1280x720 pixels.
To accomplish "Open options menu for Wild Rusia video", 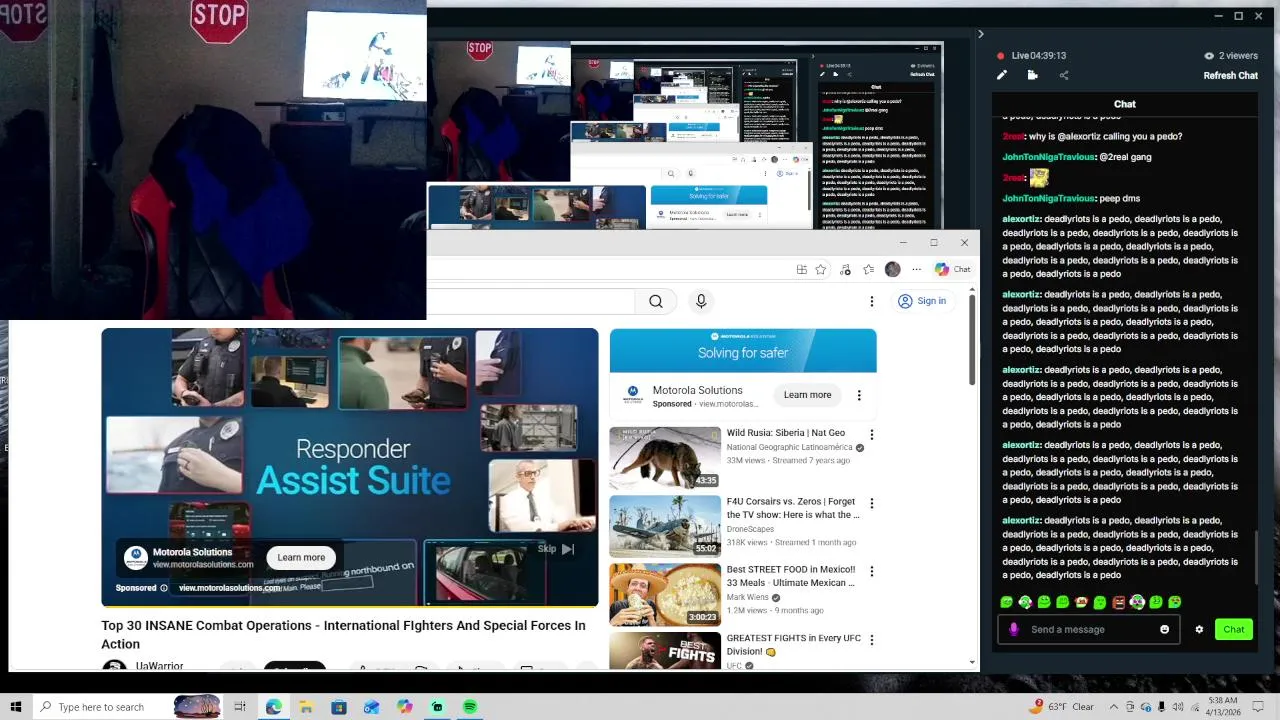I will point(871,435).
